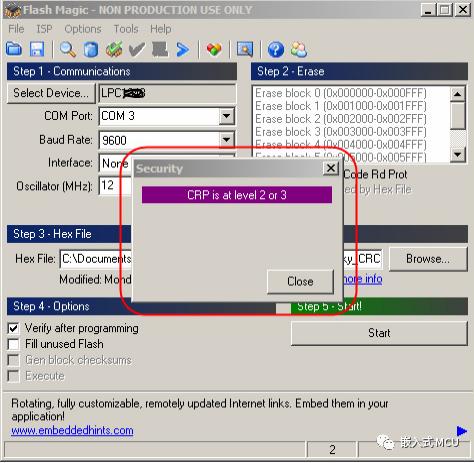Image resolution: width=474 pixels, height=463 pixels.
Task: Click the Browse button
Action: 428,259
